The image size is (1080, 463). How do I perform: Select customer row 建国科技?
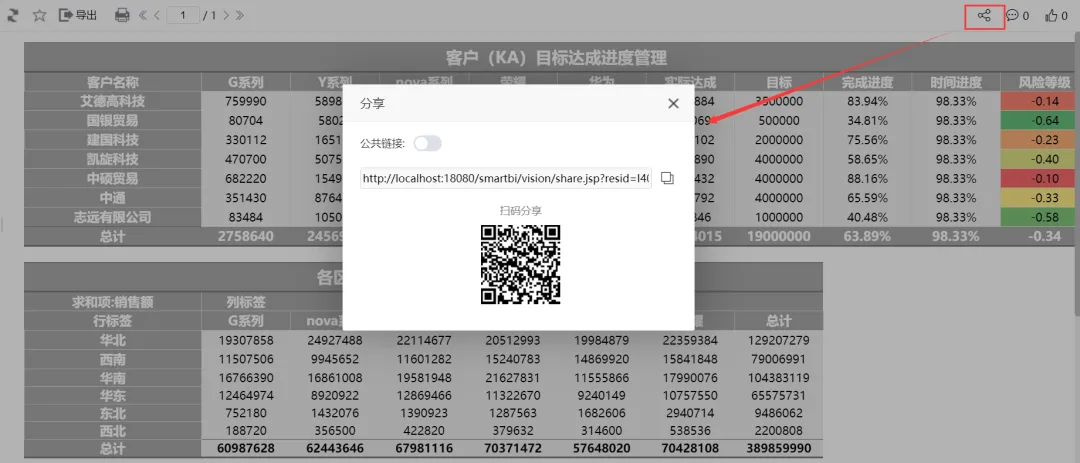pyautogui.click(x=112, y=140)
